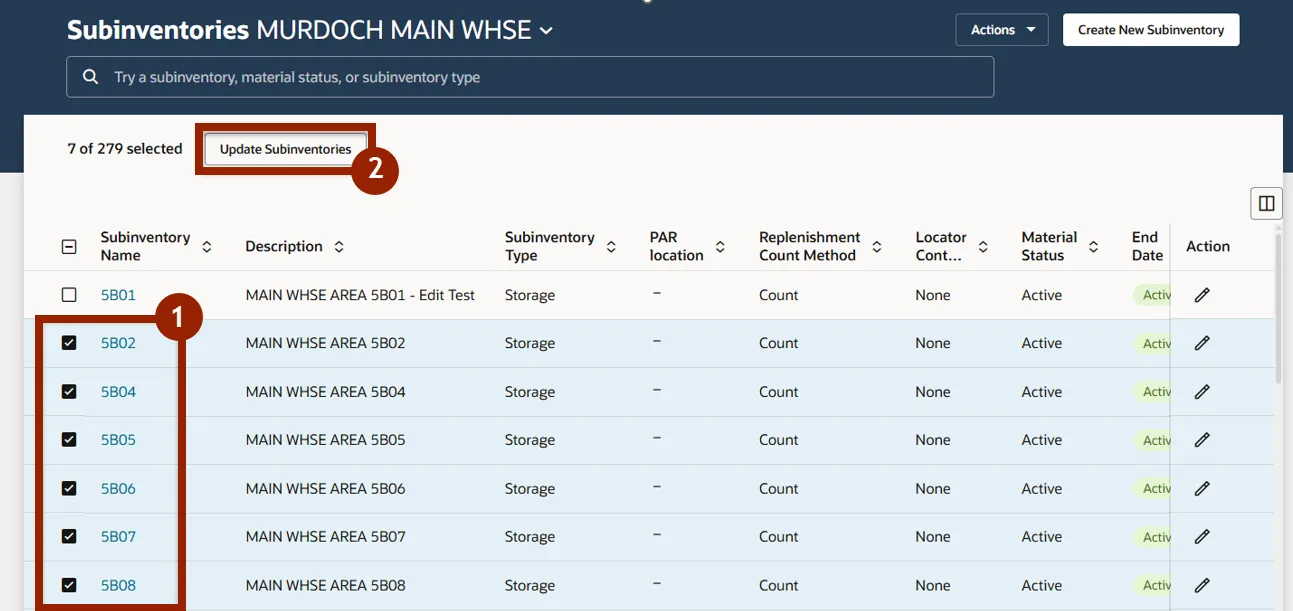Toggle the select-all header checkbox
The height and width of the screenshot is (611, 1293).
coord(69,247)
